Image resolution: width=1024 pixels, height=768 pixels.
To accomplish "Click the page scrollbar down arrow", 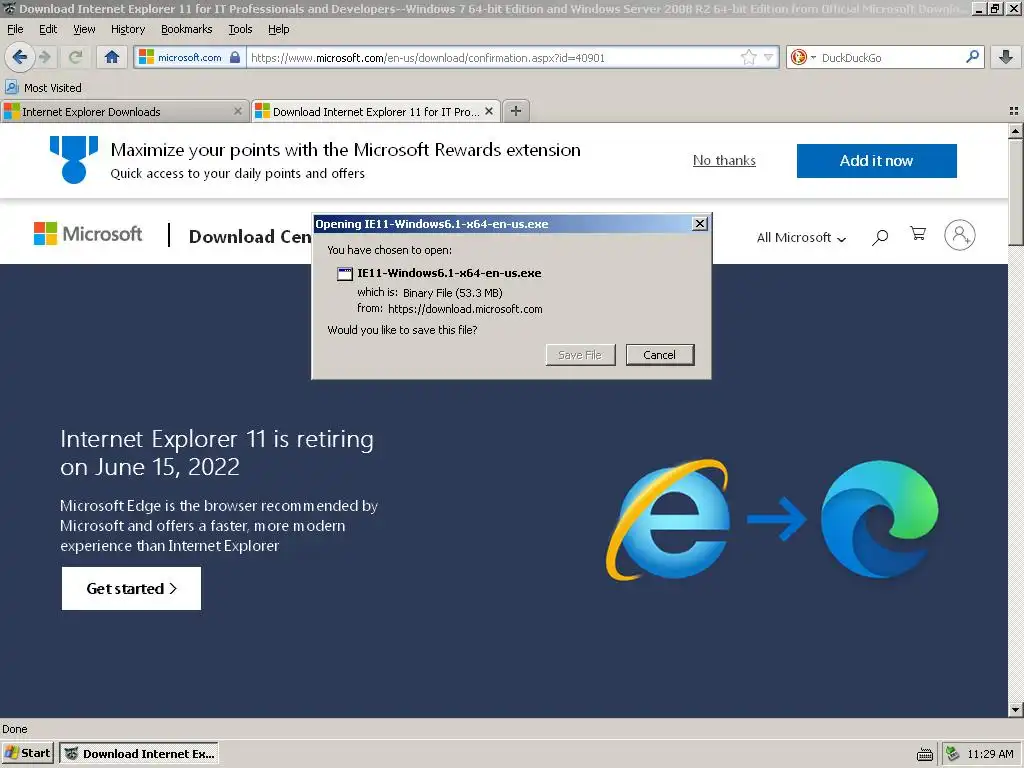I will [x=1016, y=710].
